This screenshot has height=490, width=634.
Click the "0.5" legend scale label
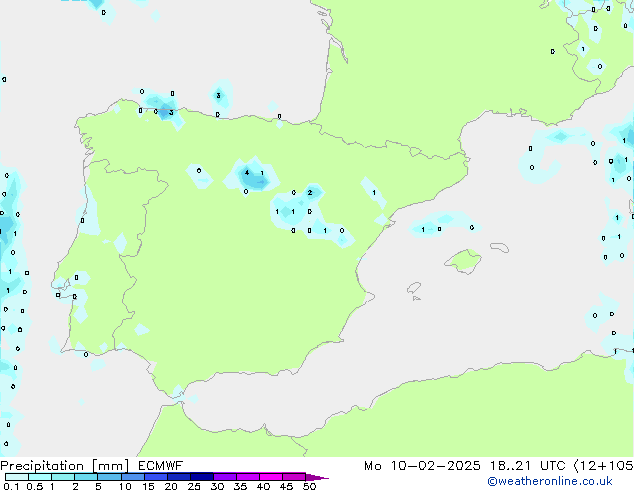35,486
